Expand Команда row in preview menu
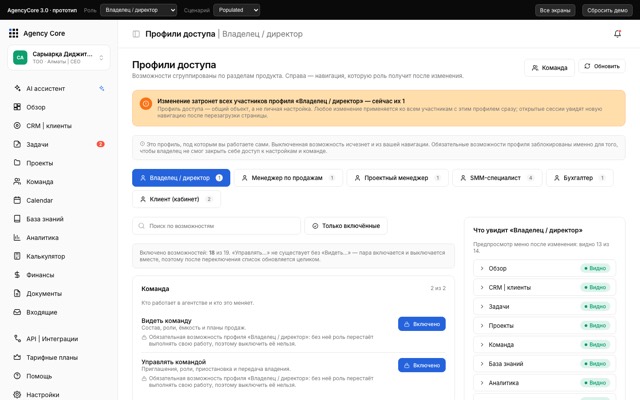The image size is (640, 400). (482, 344)
